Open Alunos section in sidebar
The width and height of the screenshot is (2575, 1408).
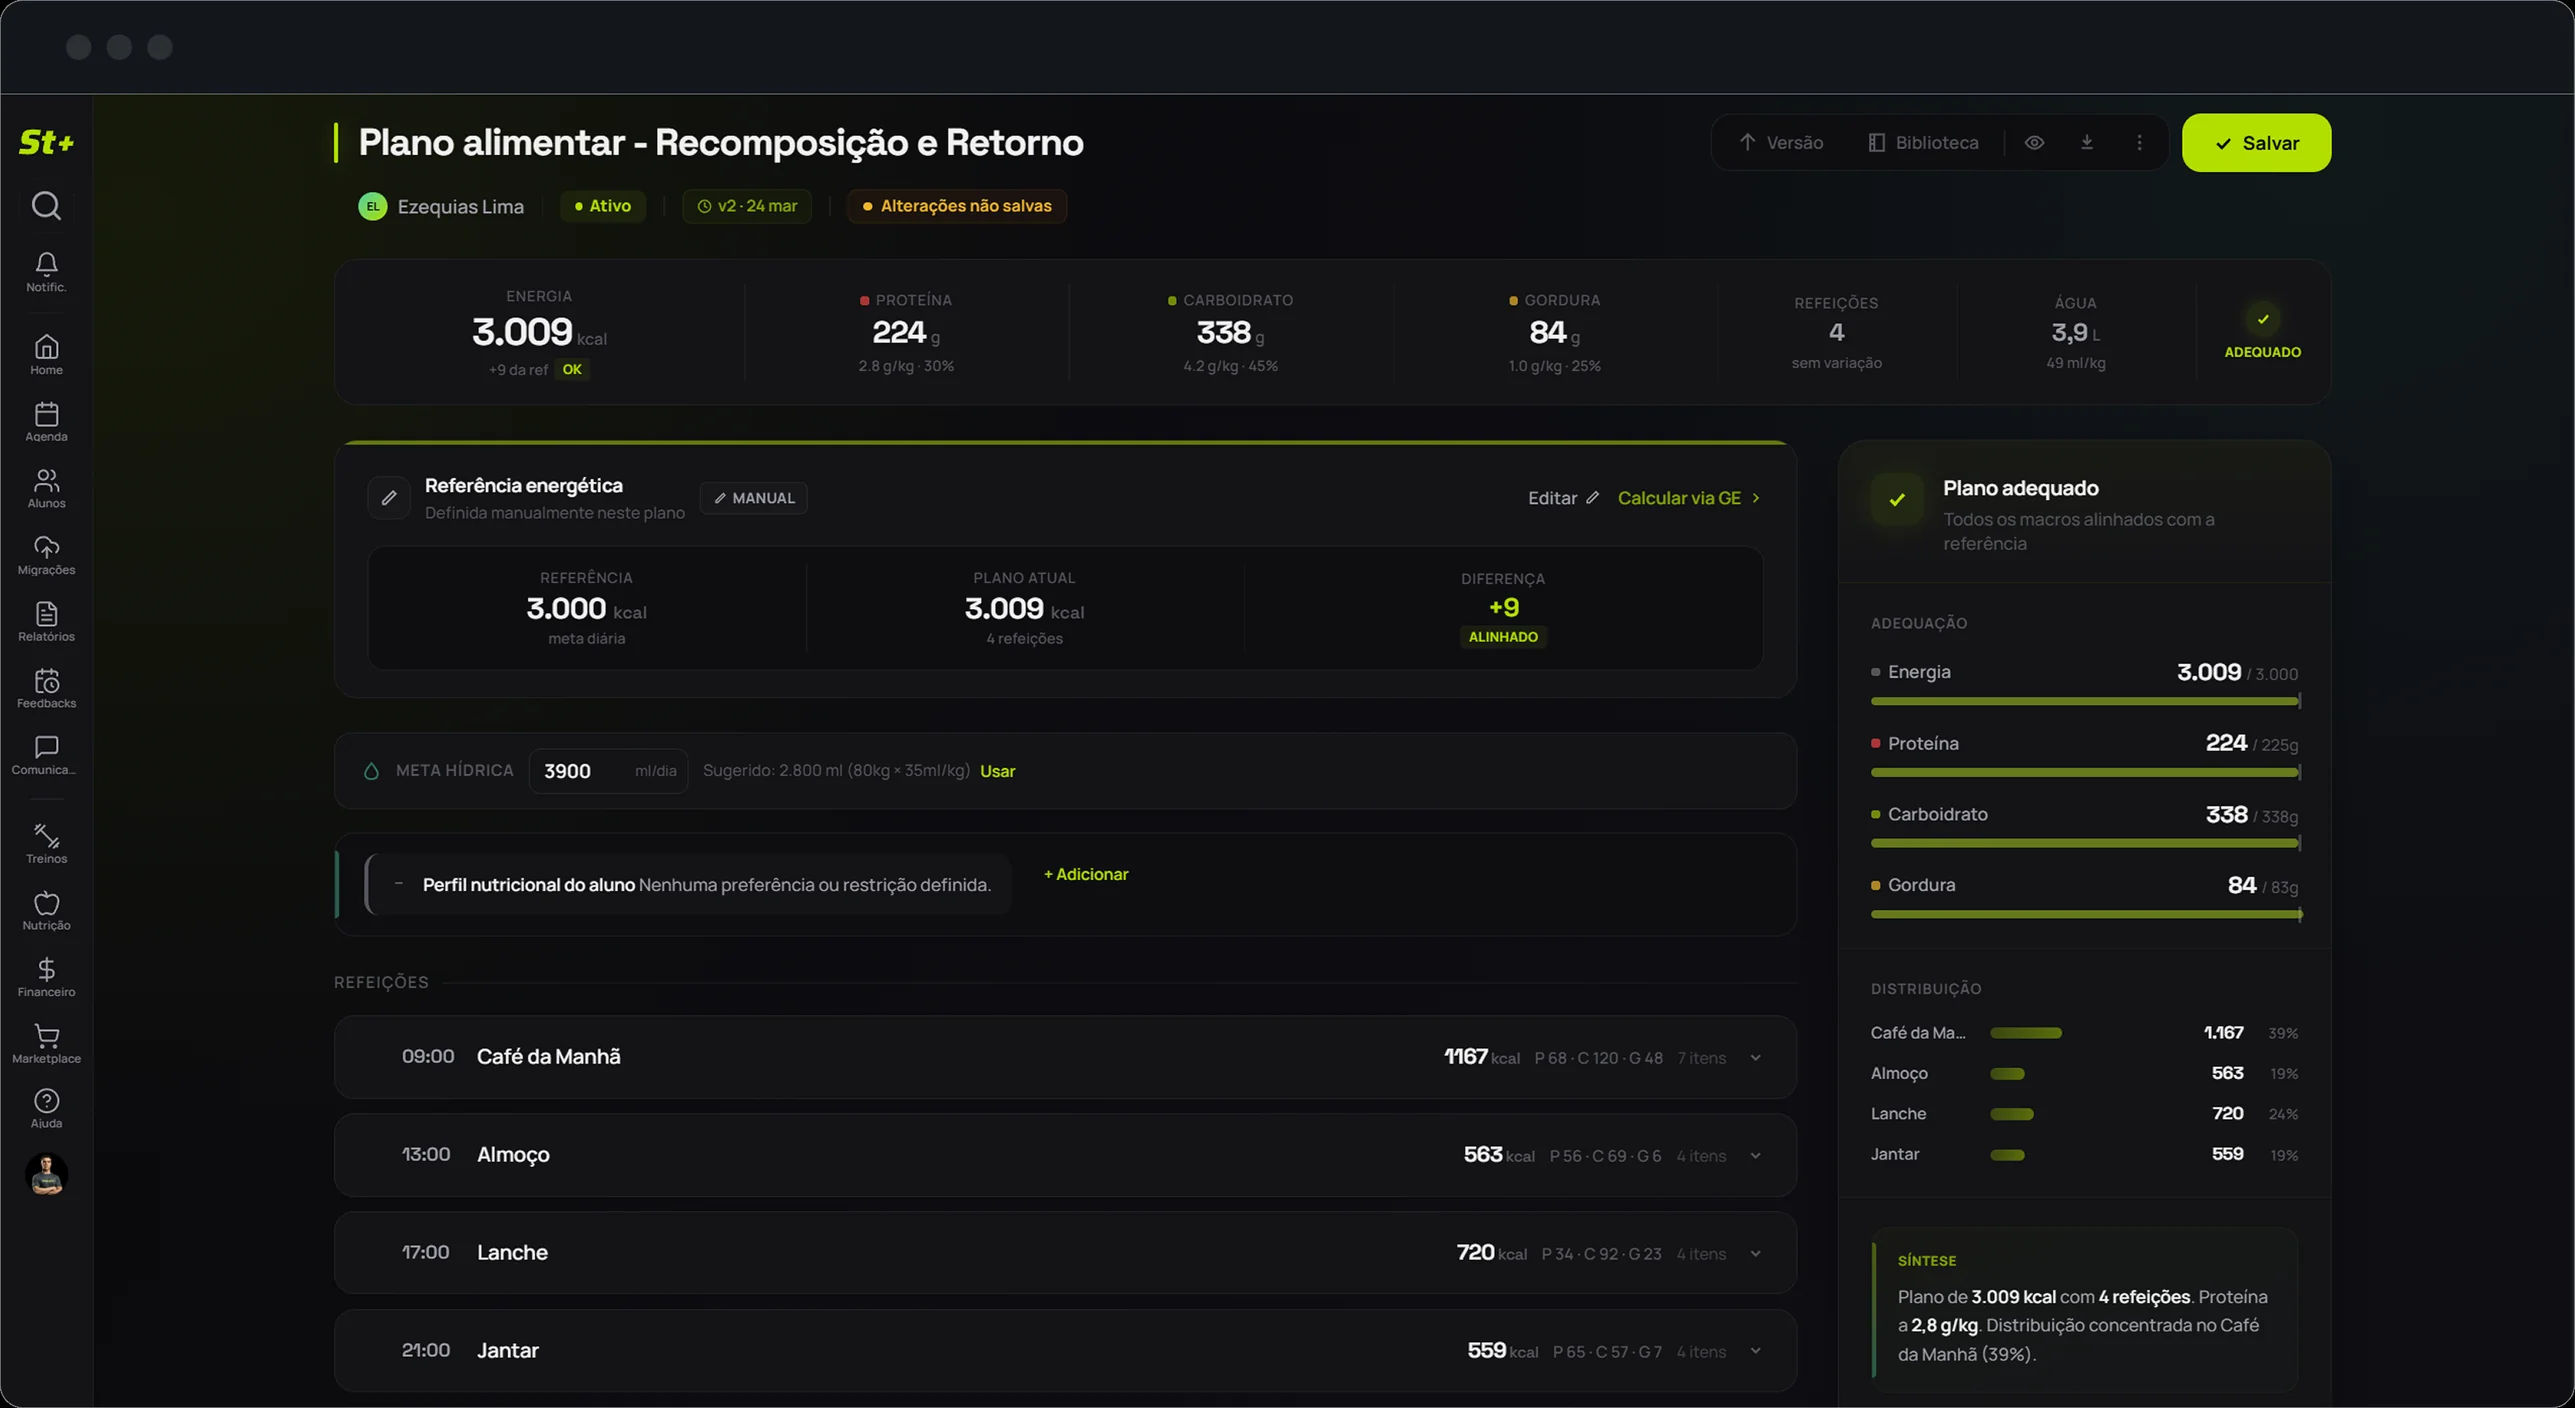[x=46, y=488]
